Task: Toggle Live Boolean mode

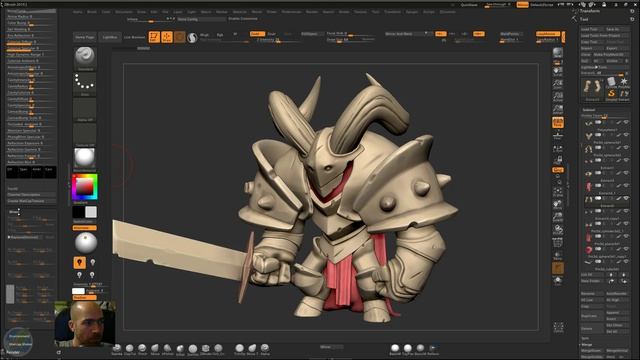Action: (134, 37)
